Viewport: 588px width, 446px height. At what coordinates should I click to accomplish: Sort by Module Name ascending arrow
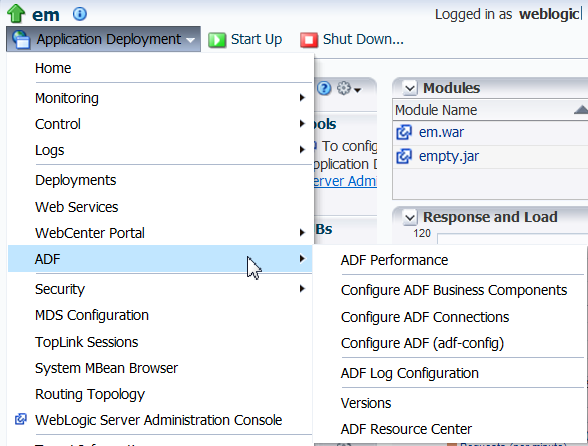tap(580, 110)
